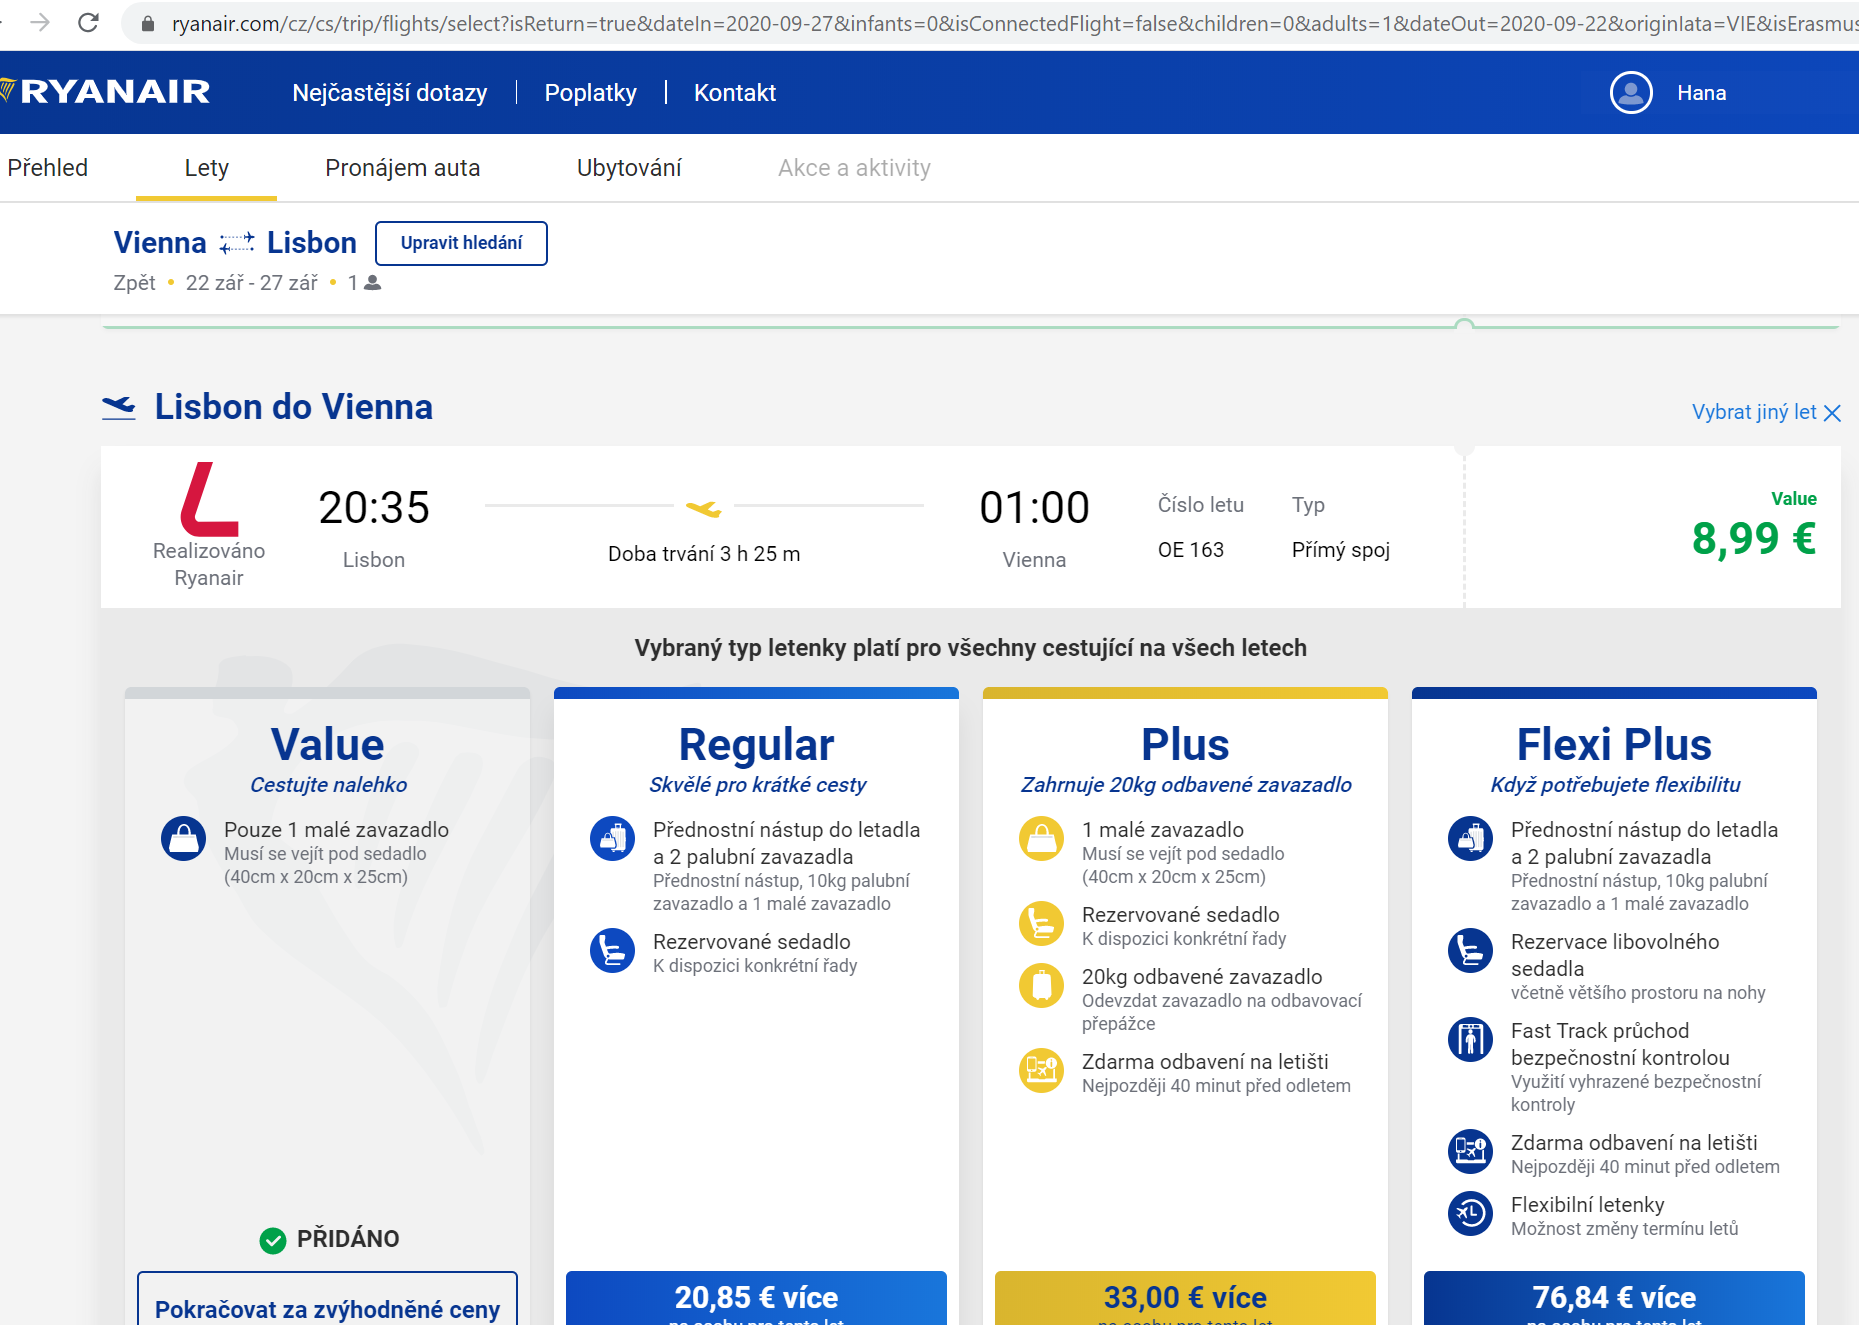1859x1325 pixels.
Task: Open the user profile avatar icon
Action: (1631, 93)
